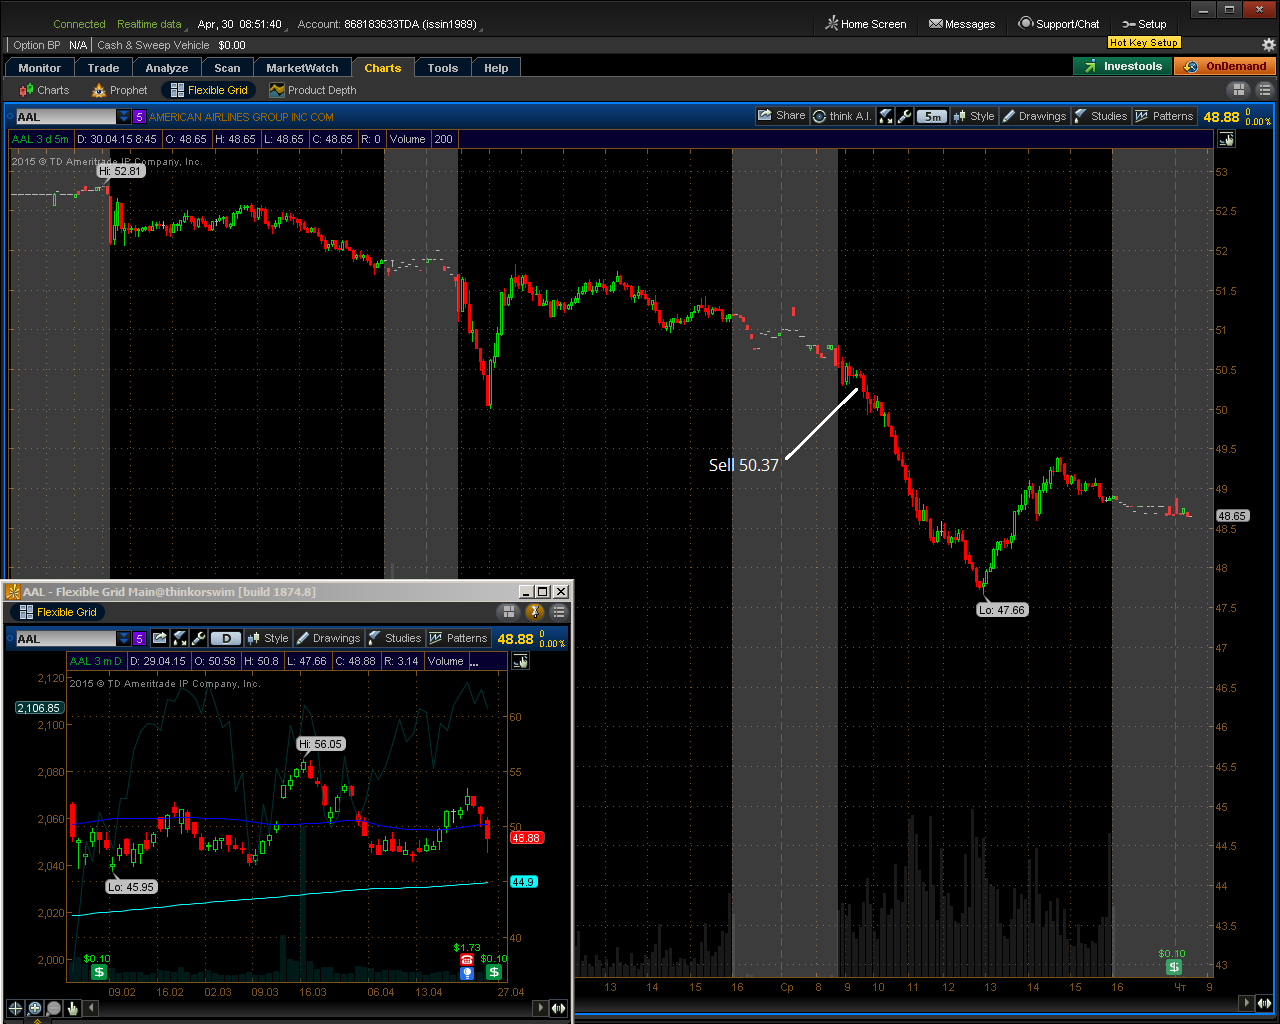
Task: Open Patterns menu in detached window
Action: [458, 638]
